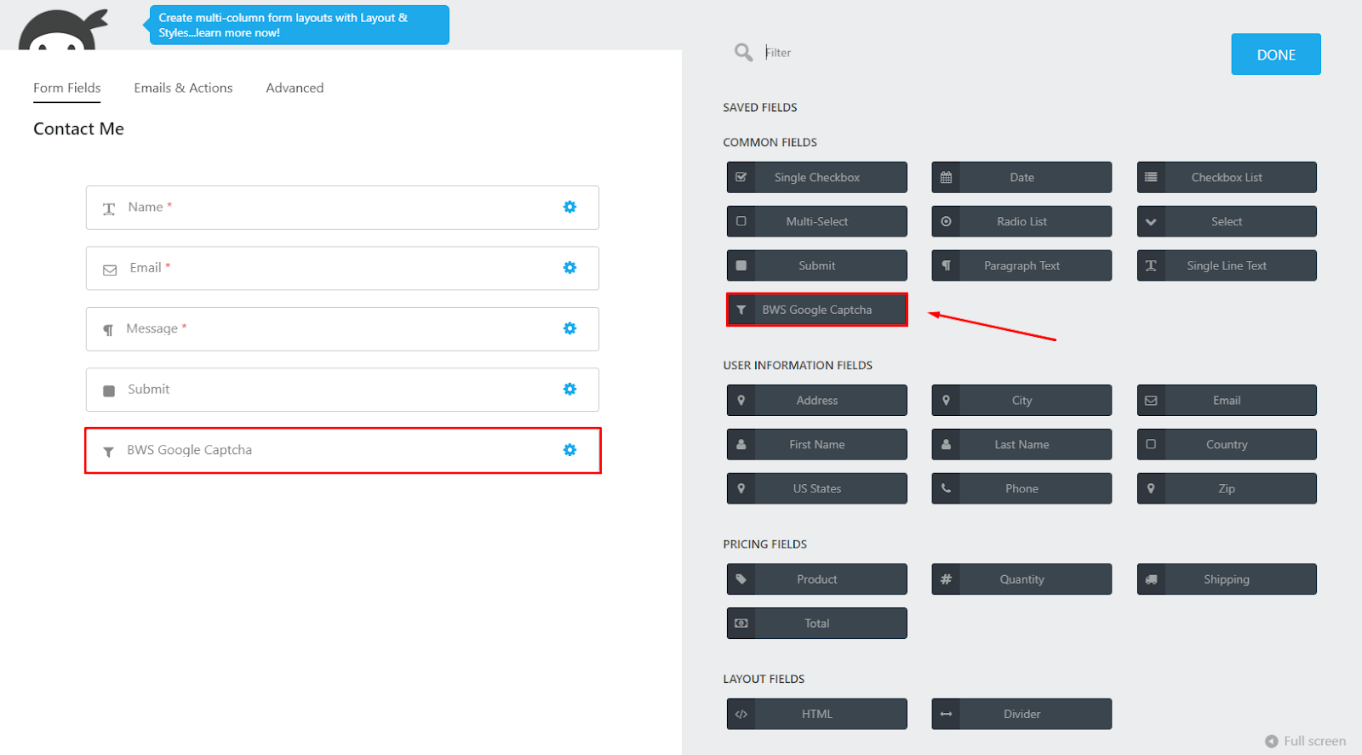1362x755 pixels.
Task: Open settings gear for BWS Google Captcha field
Action: click(569, 450)
